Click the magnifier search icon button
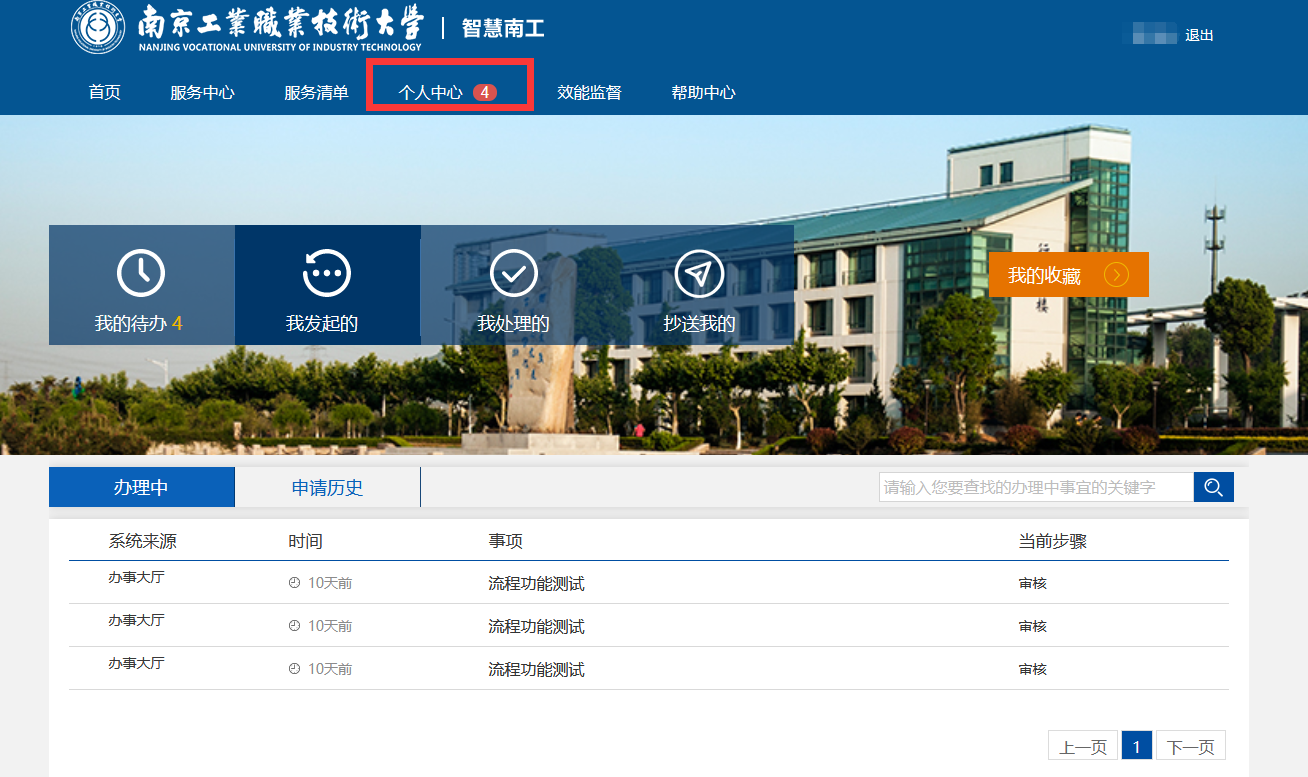This screenshot has height=777, width=1308. (x=1214, y=487)
